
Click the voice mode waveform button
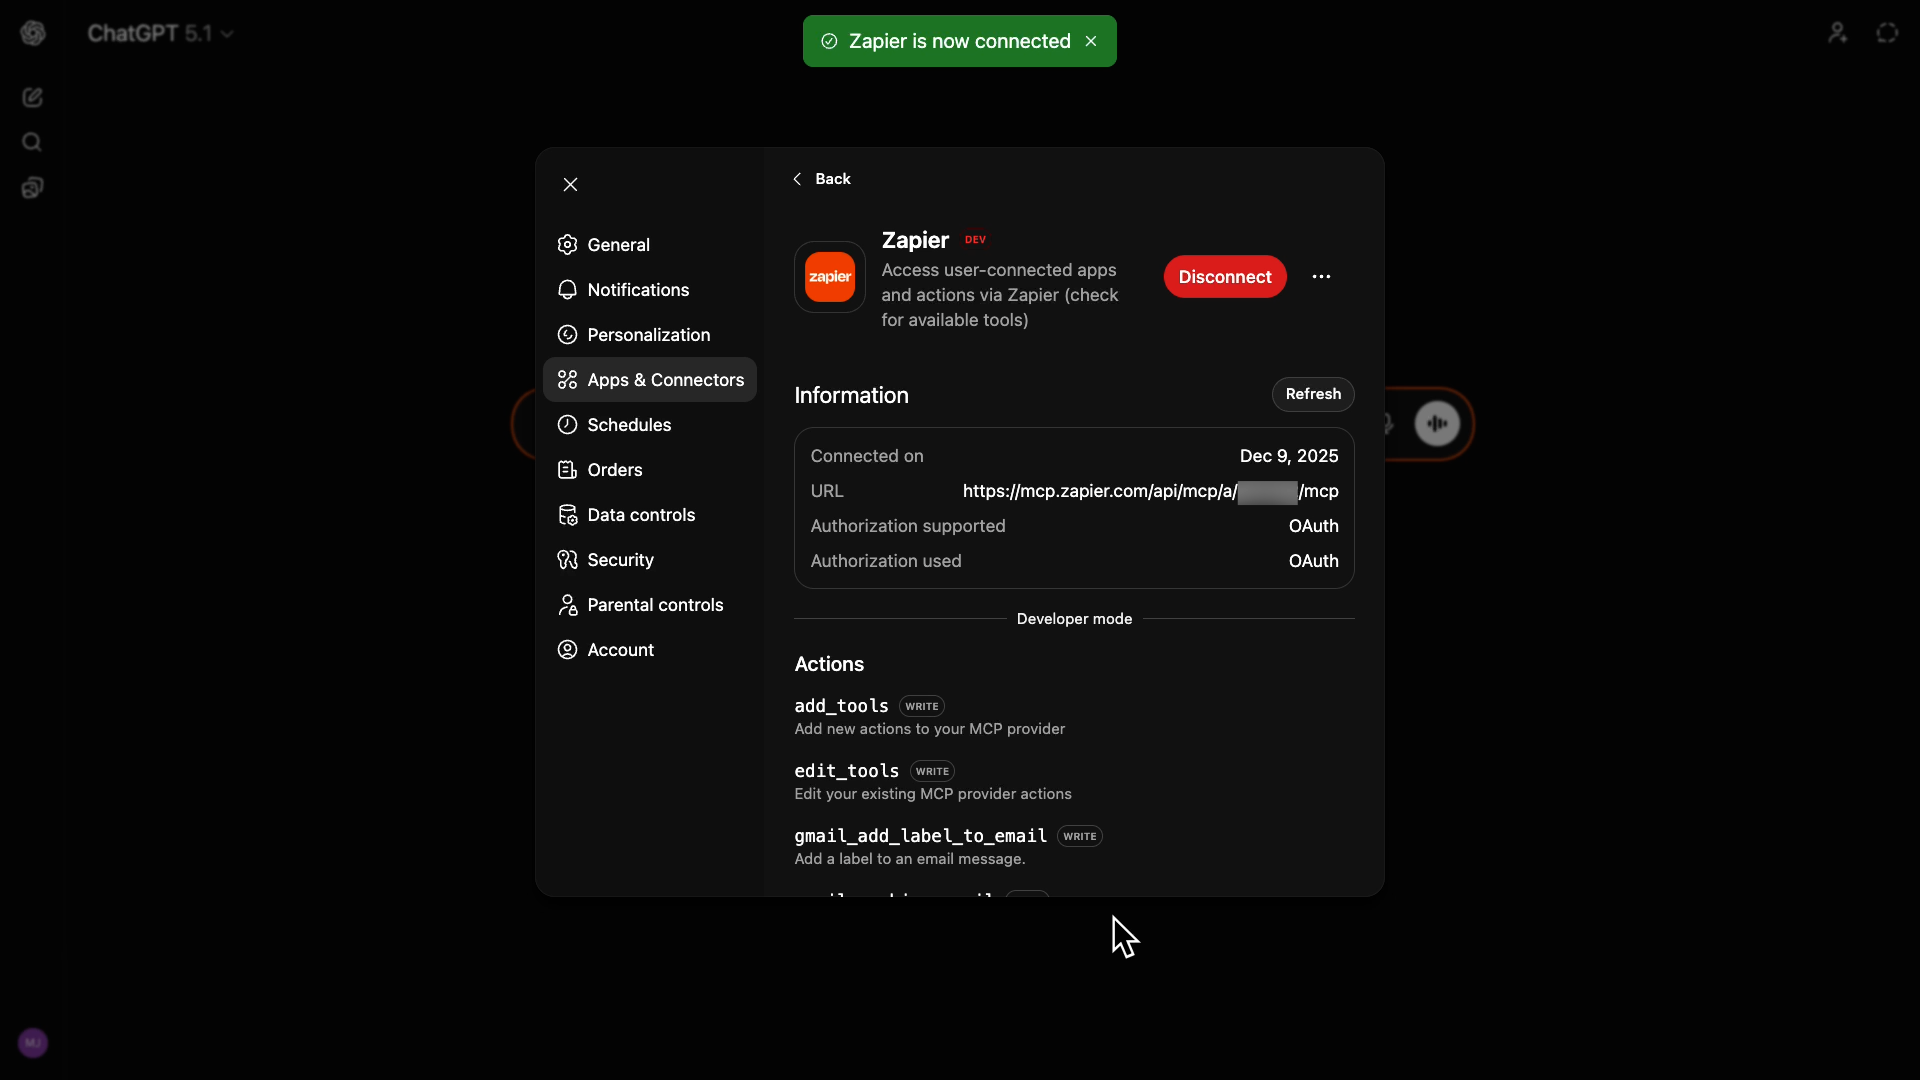pos(1437,423)
